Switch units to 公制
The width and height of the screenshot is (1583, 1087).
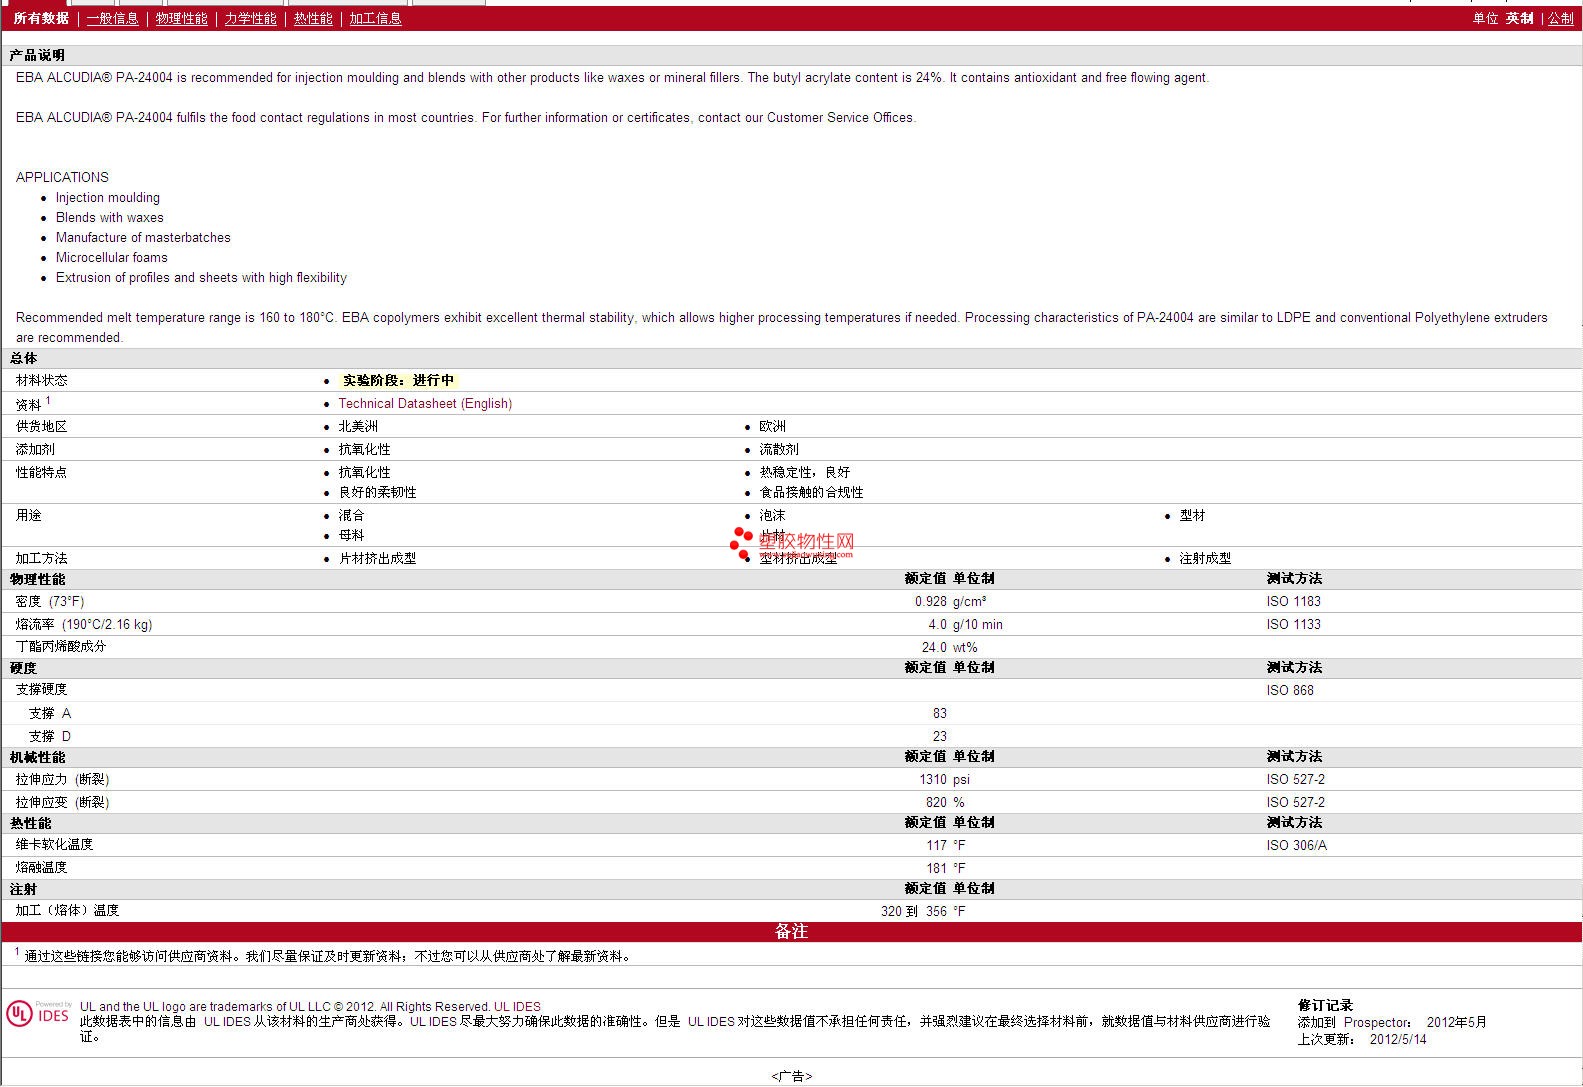1561,18
